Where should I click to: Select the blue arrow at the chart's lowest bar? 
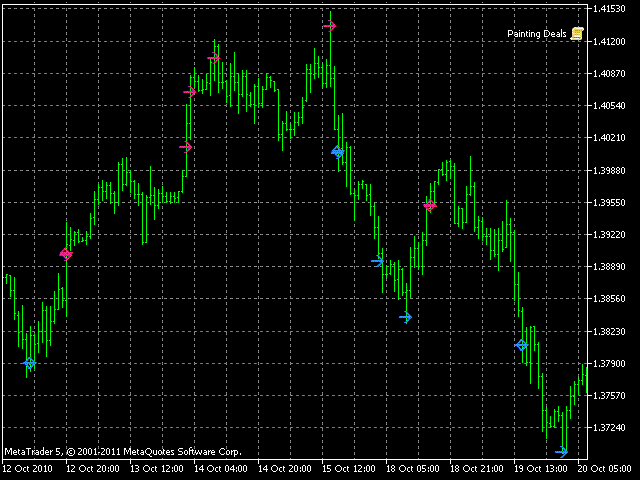562,452
